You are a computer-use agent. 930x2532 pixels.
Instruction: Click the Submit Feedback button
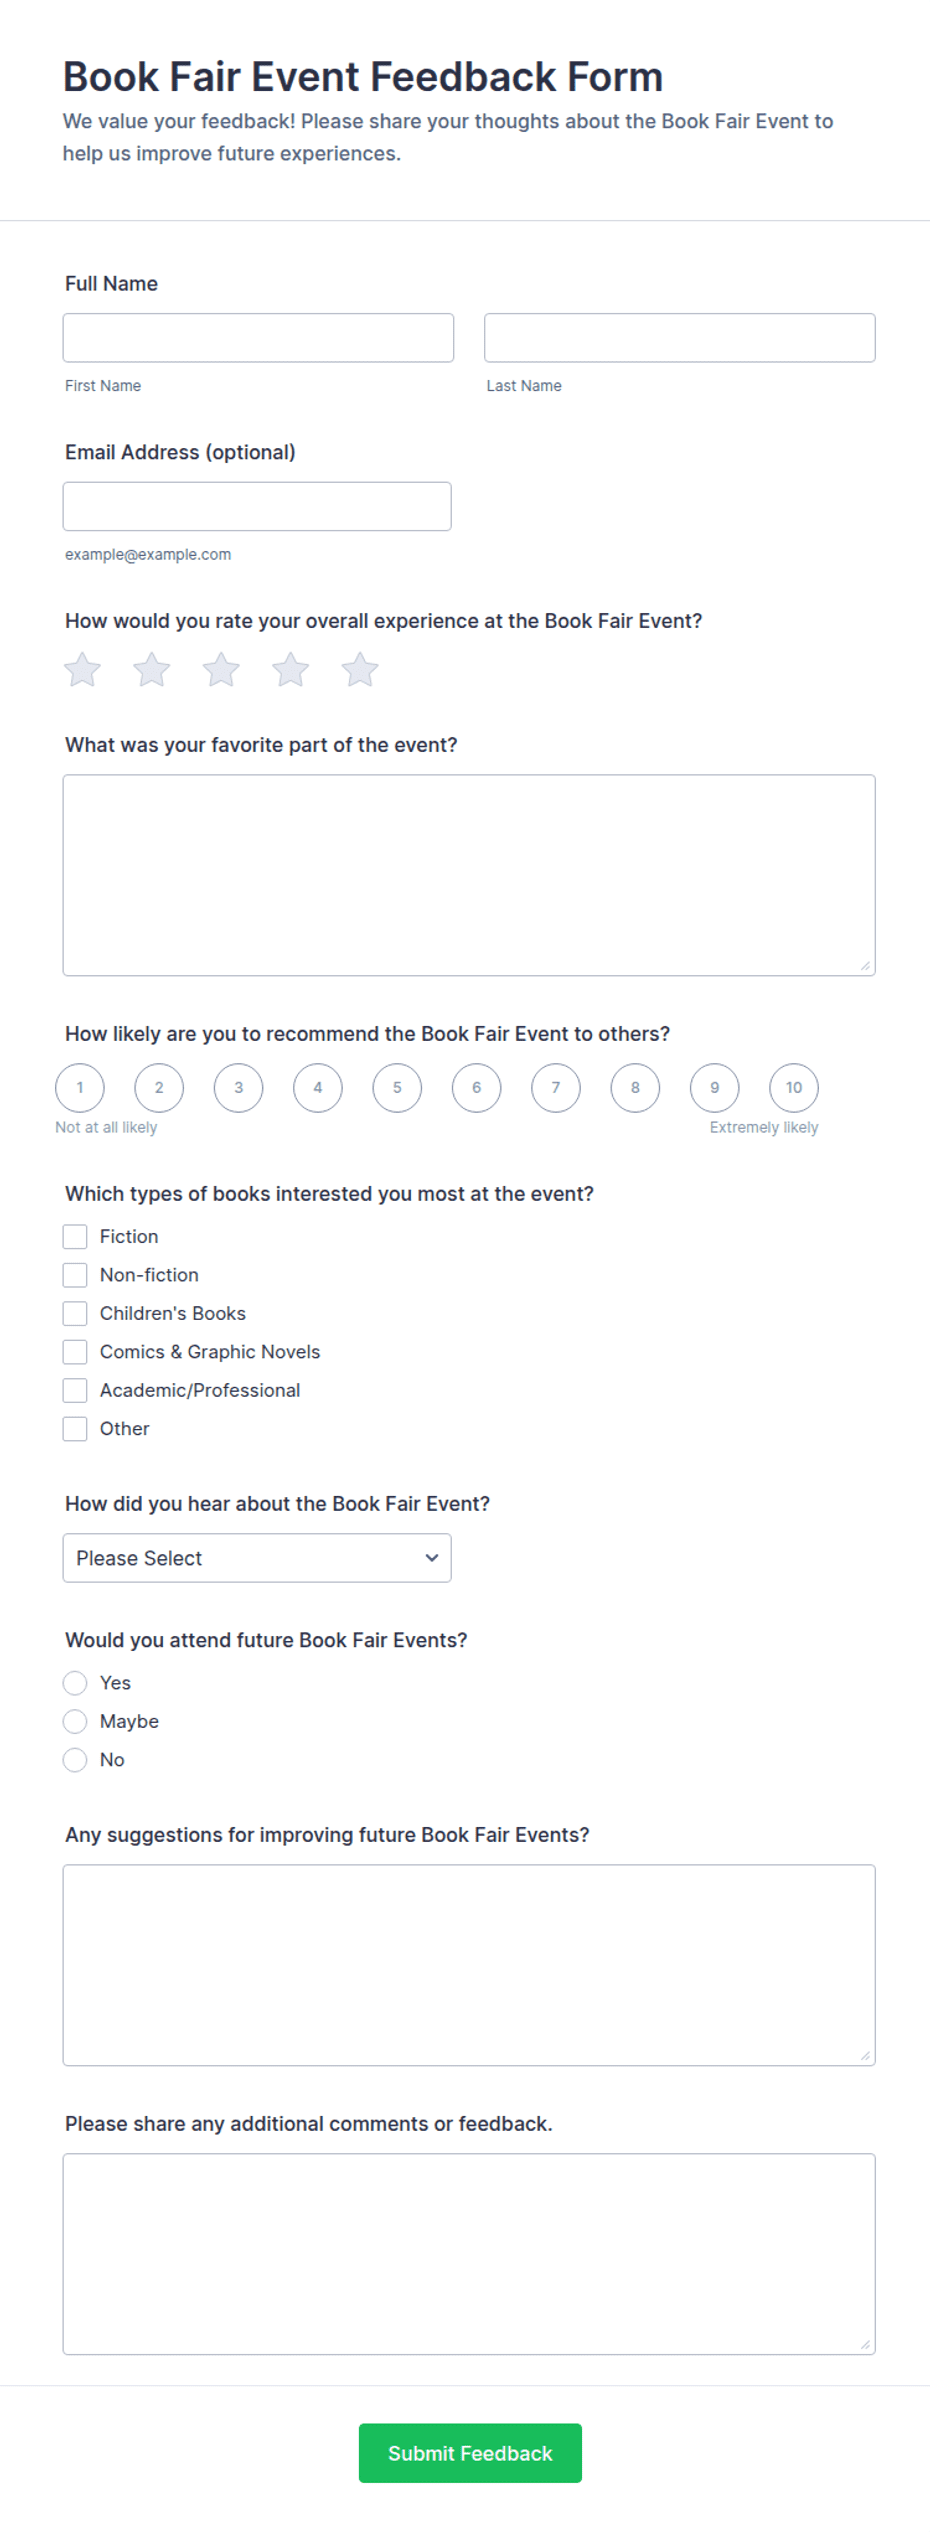(x=470, y=2453)
